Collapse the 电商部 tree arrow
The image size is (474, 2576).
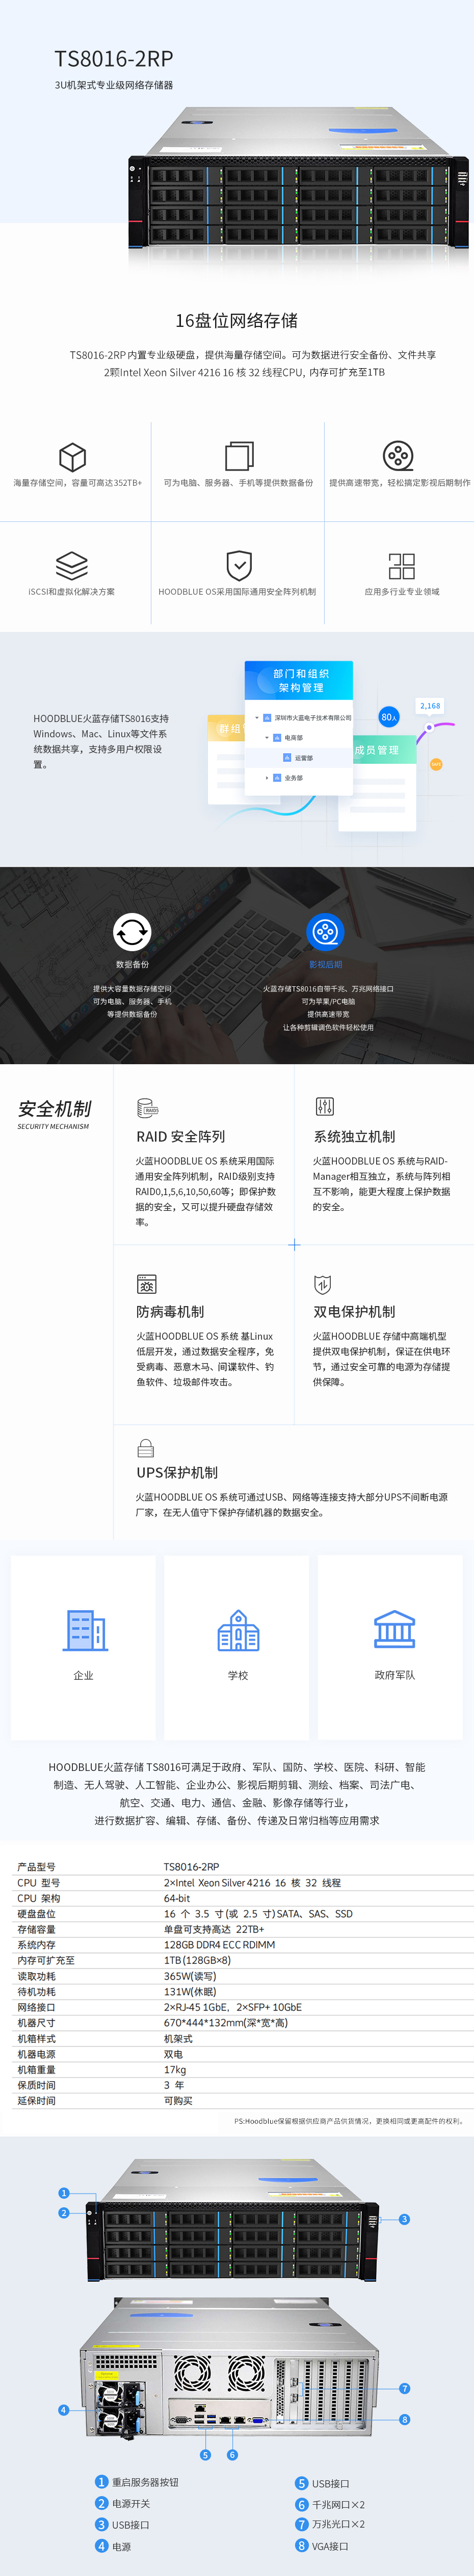[266, 737]
